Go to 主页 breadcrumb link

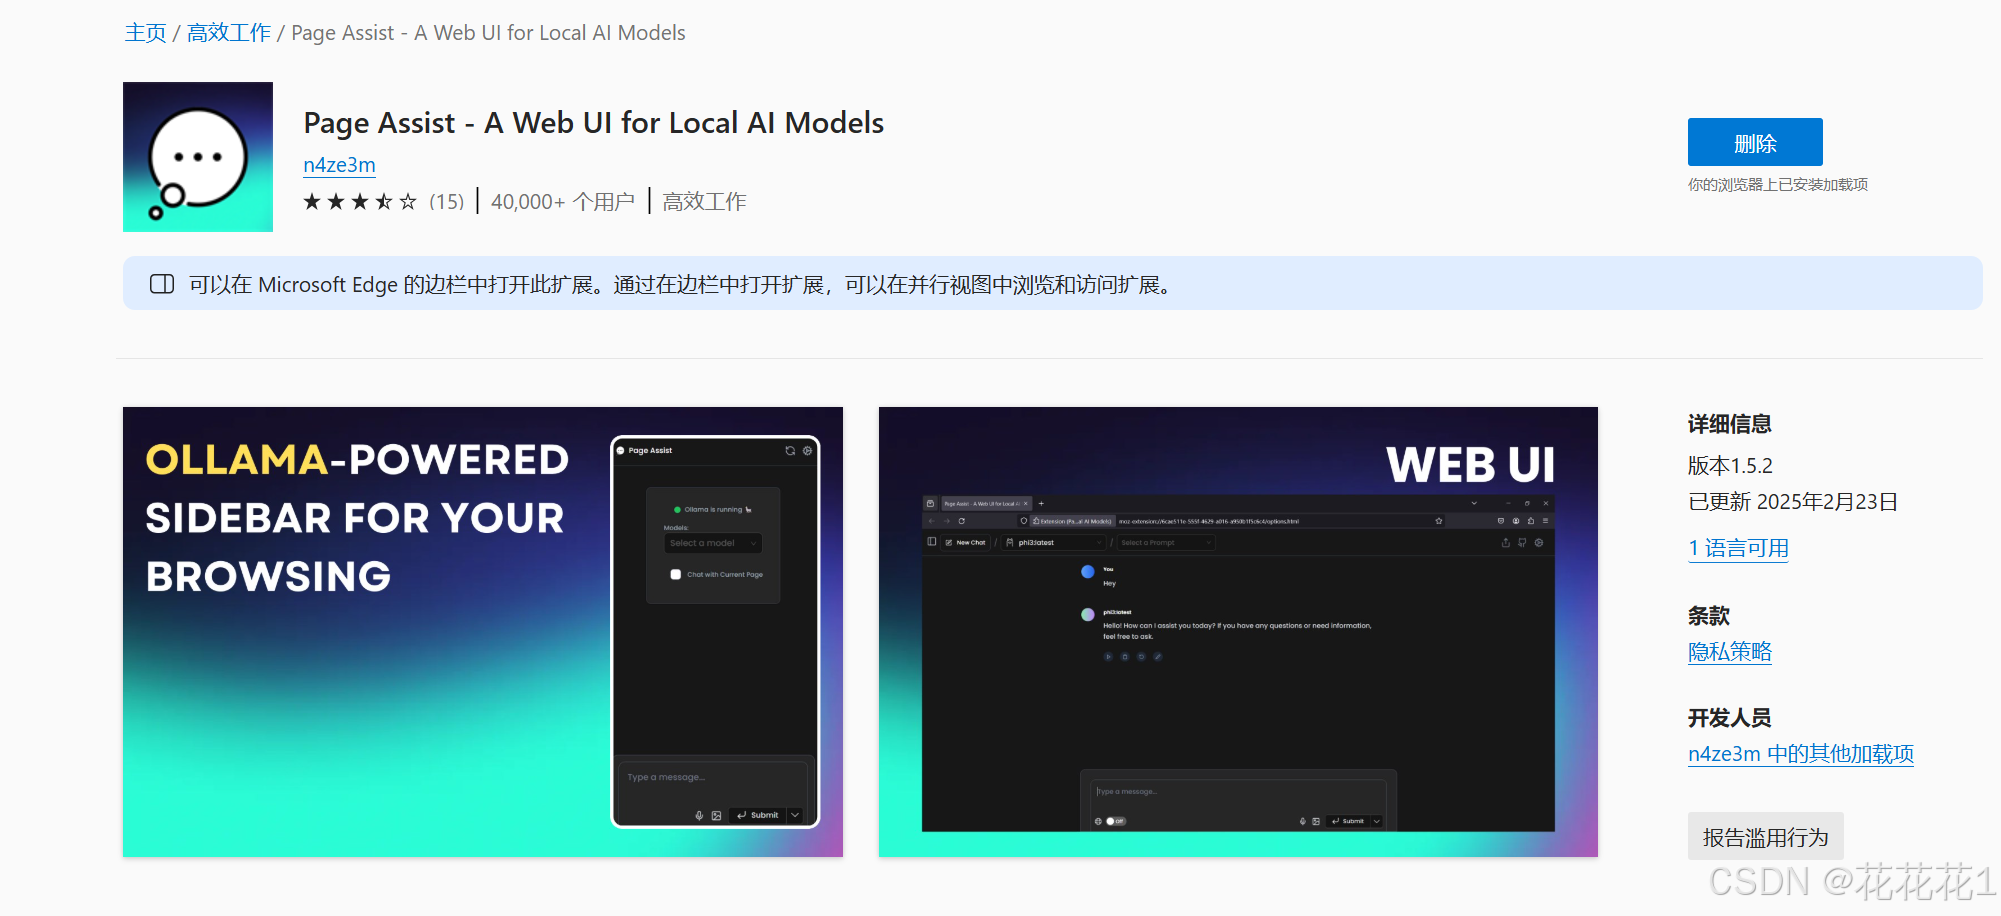145,33
